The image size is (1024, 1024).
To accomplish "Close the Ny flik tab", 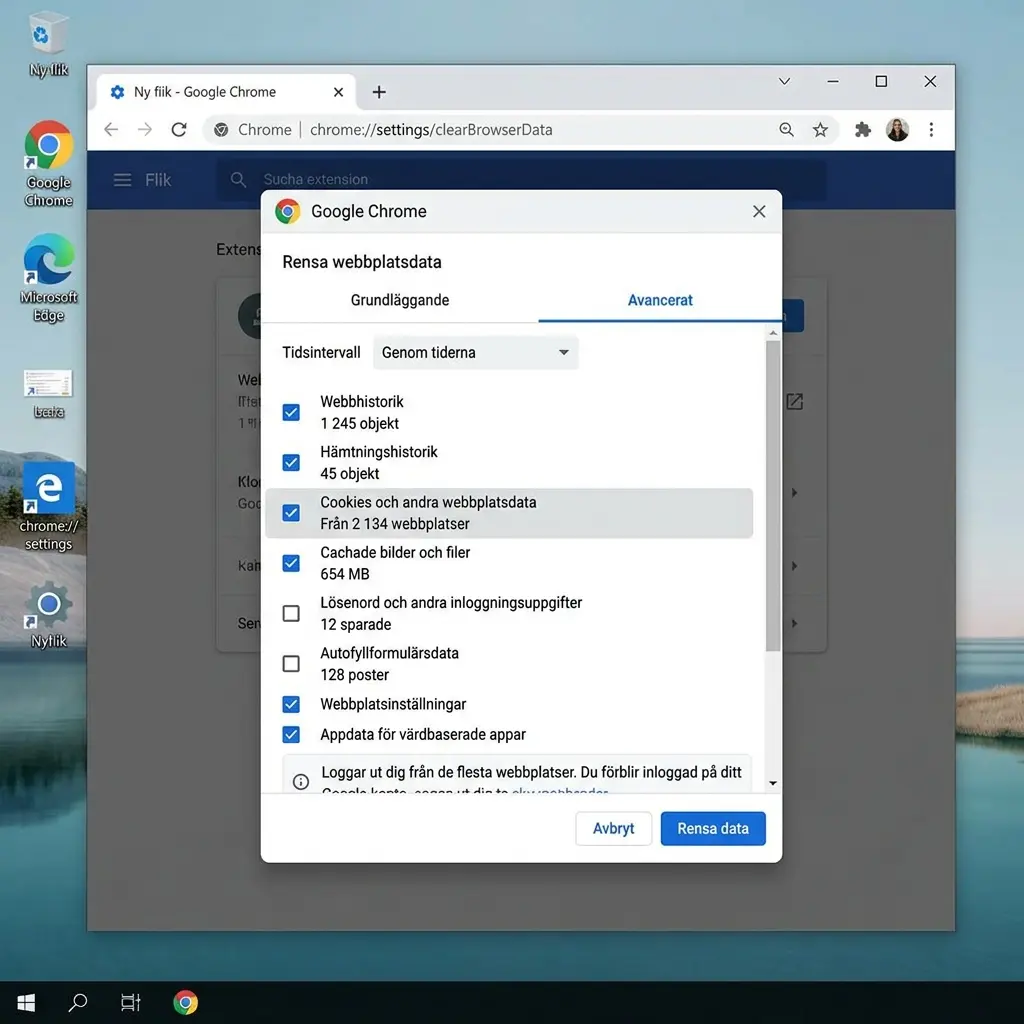I will click(338, 92).
